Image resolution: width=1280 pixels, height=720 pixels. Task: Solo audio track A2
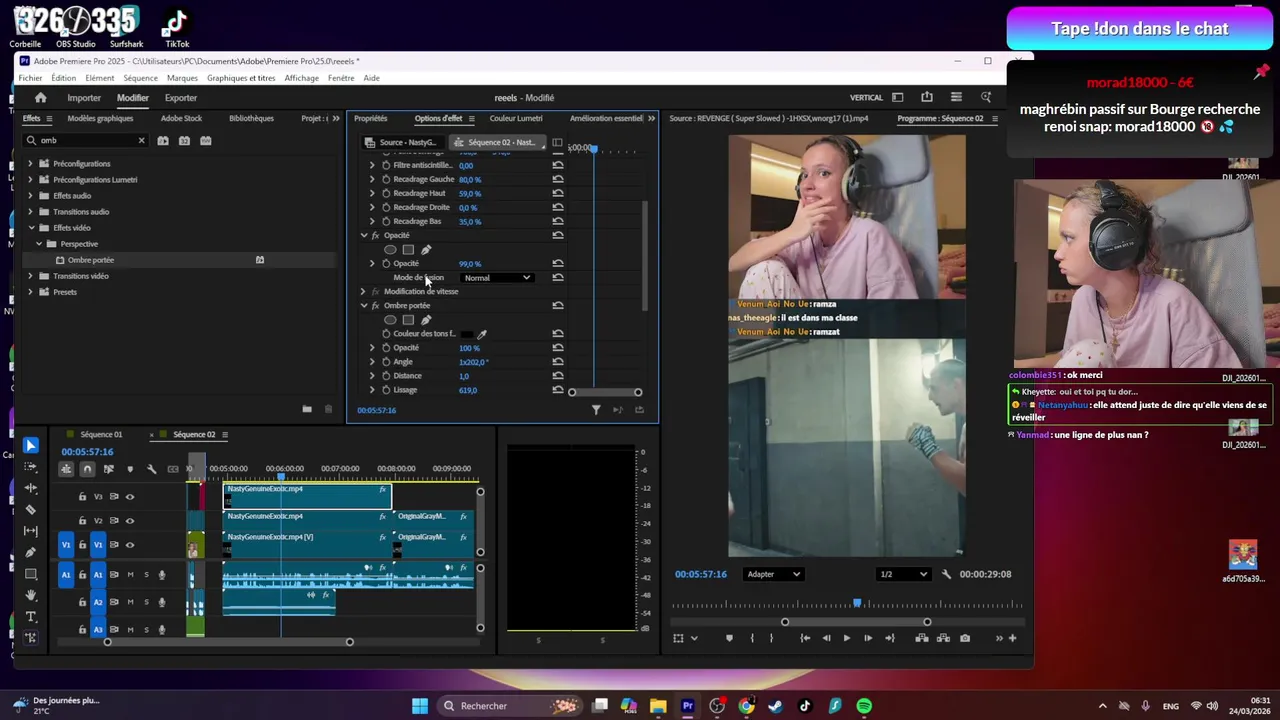pyautogui.click(x=146, y=602)
